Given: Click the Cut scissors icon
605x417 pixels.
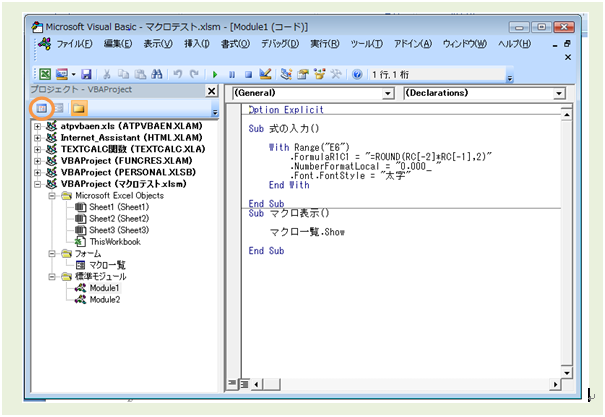Looking at the screenshot, I should click(x=107, y=74).
